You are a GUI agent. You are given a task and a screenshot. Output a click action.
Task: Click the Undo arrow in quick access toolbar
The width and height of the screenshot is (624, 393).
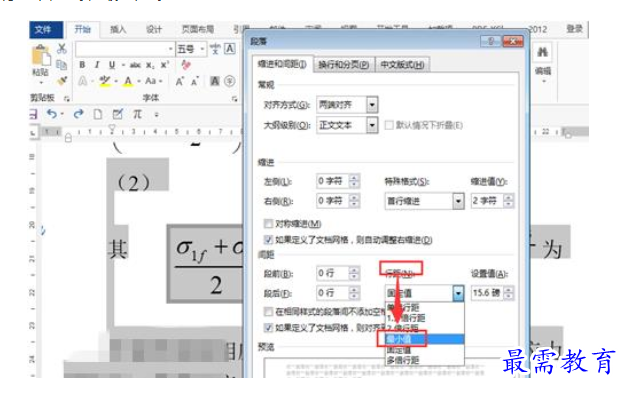[x=52, y=114]
